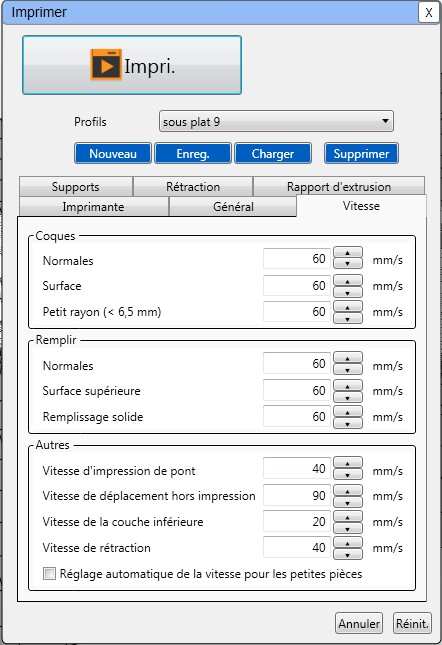Image resolution: width=442 pixels, height=645 pixels.
Task: Increase Surface supérieure speed with up arrow
Action: (x=348, y=386)
